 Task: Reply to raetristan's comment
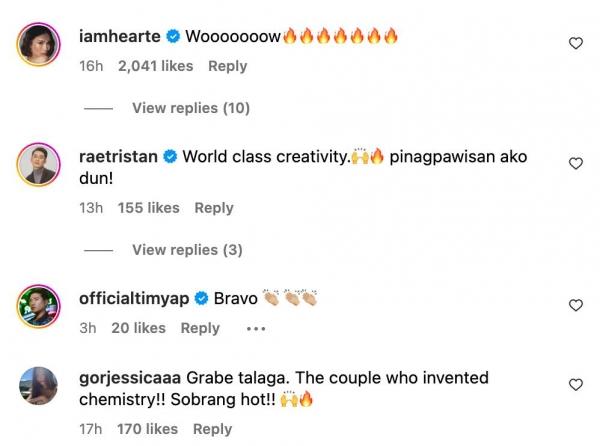coord(214,208)
